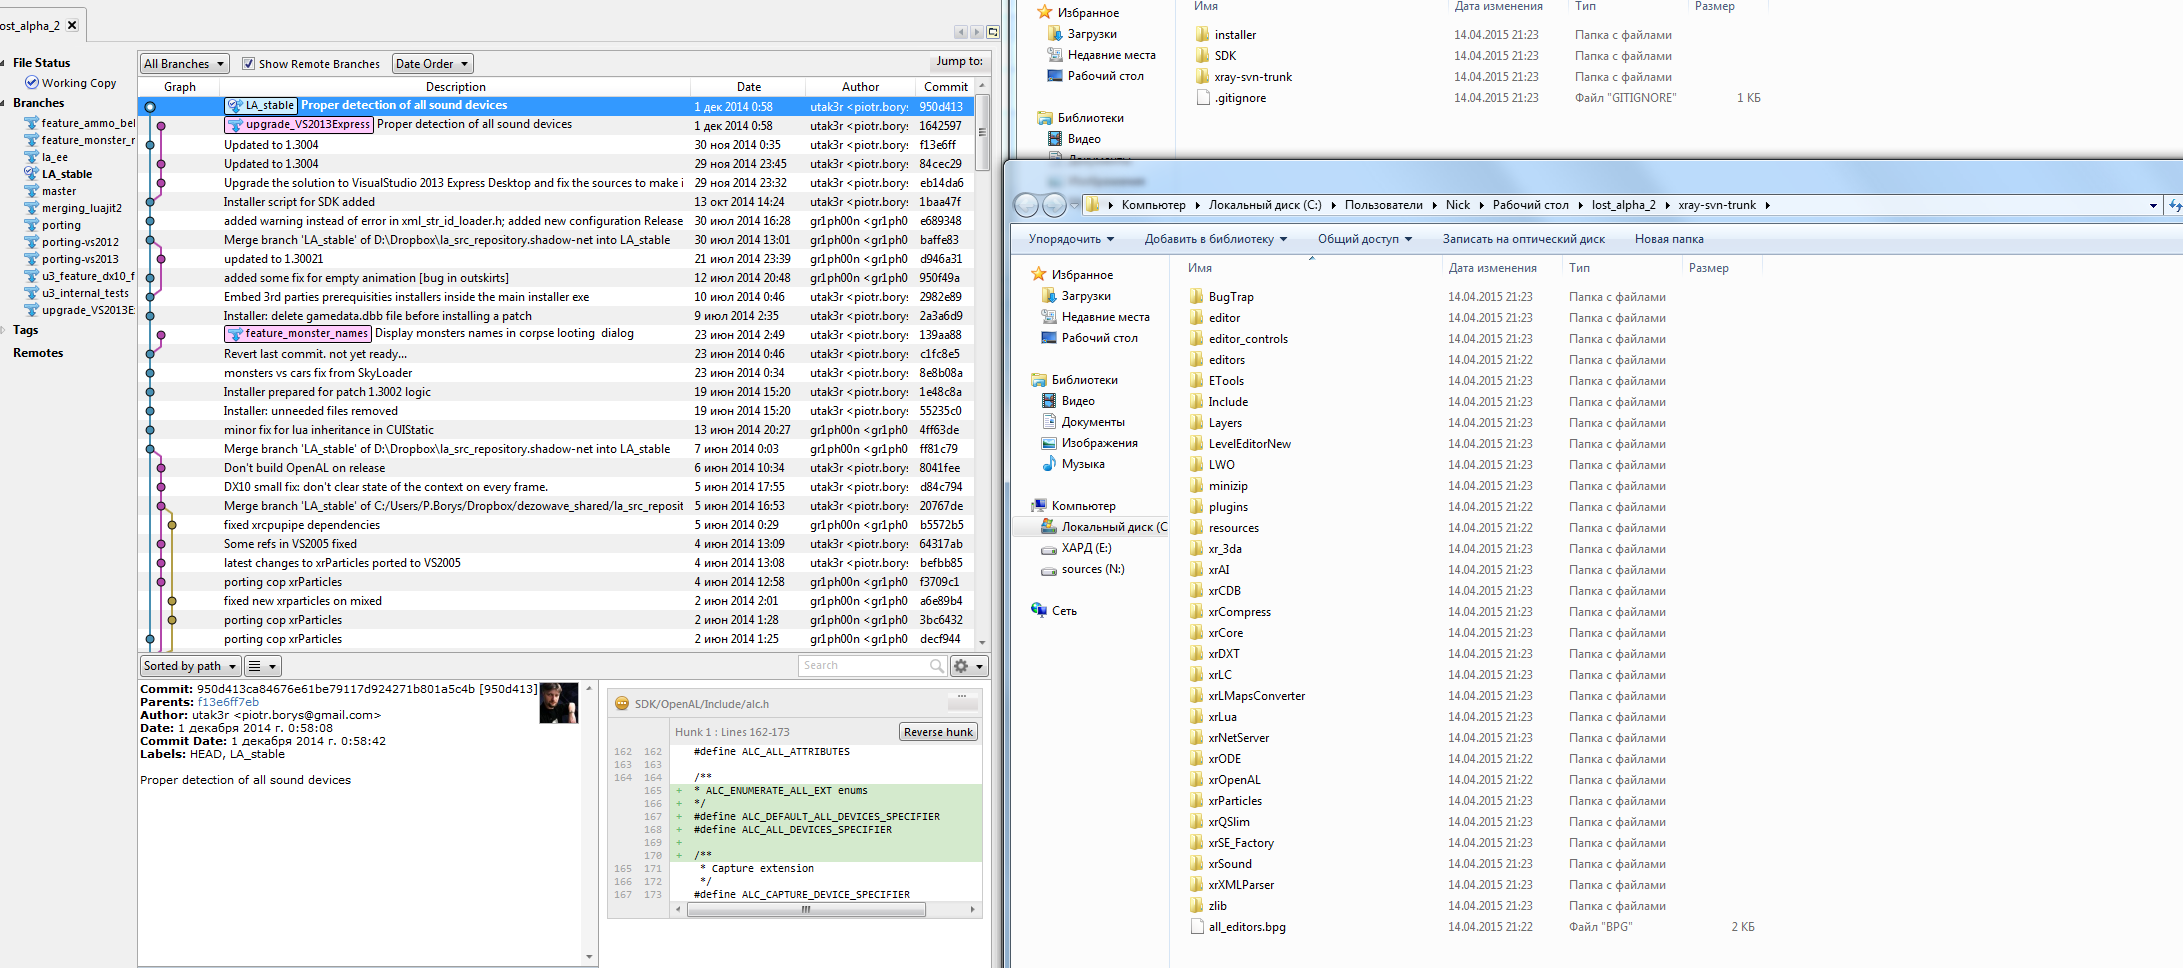Open the Date Order dropdown

click(x=432, y=64)
